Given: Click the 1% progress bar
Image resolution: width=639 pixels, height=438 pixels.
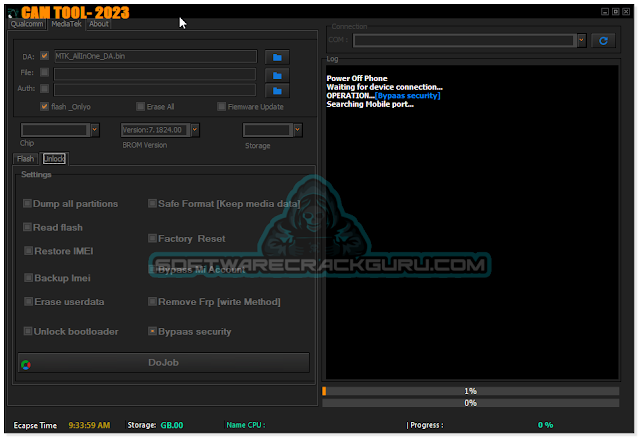Looking at the screenshot, I should click(471, 391).
